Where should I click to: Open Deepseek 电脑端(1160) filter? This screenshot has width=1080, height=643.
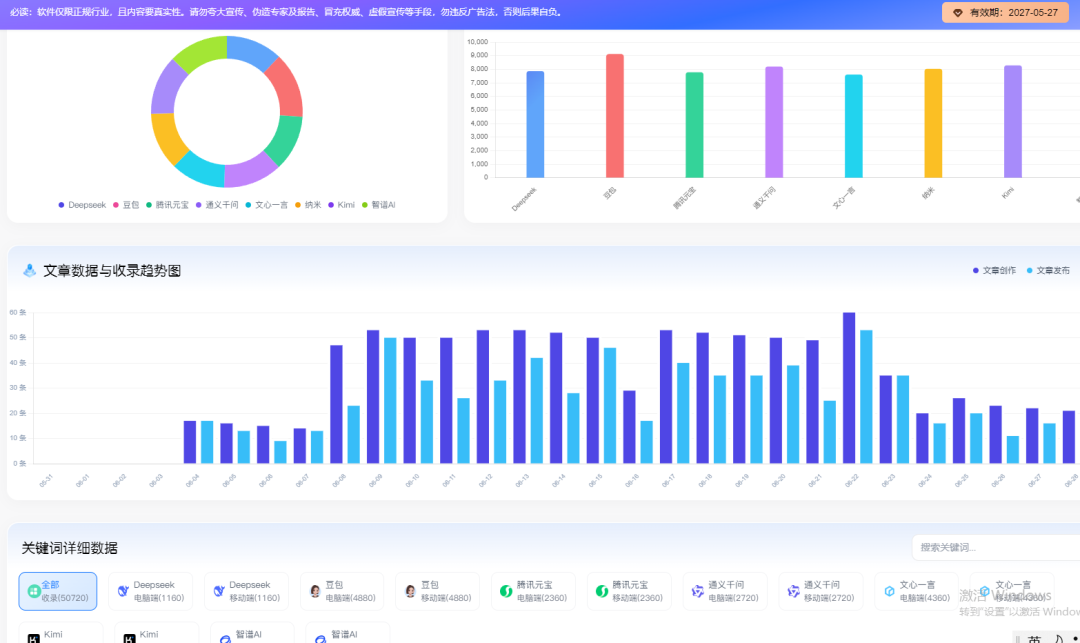pyautogui.click(x=150, y=591)
